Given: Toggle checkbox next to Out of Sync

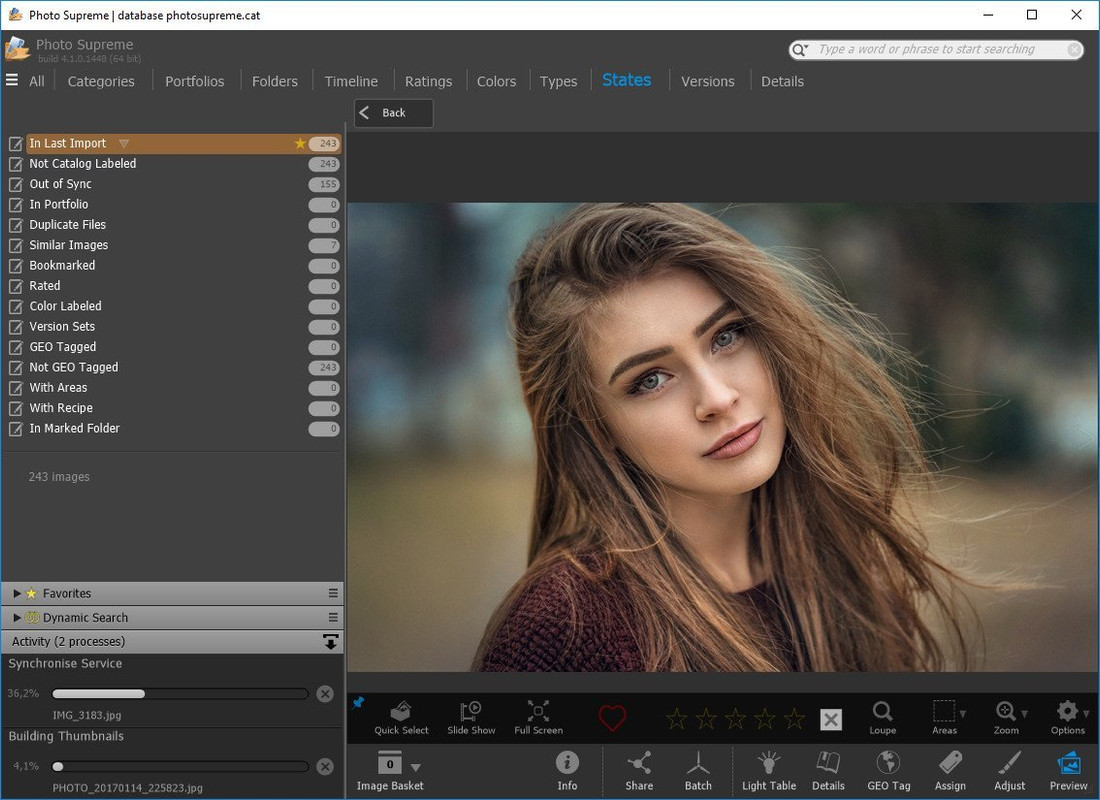Looking at the screenshot, I should 15,185.
